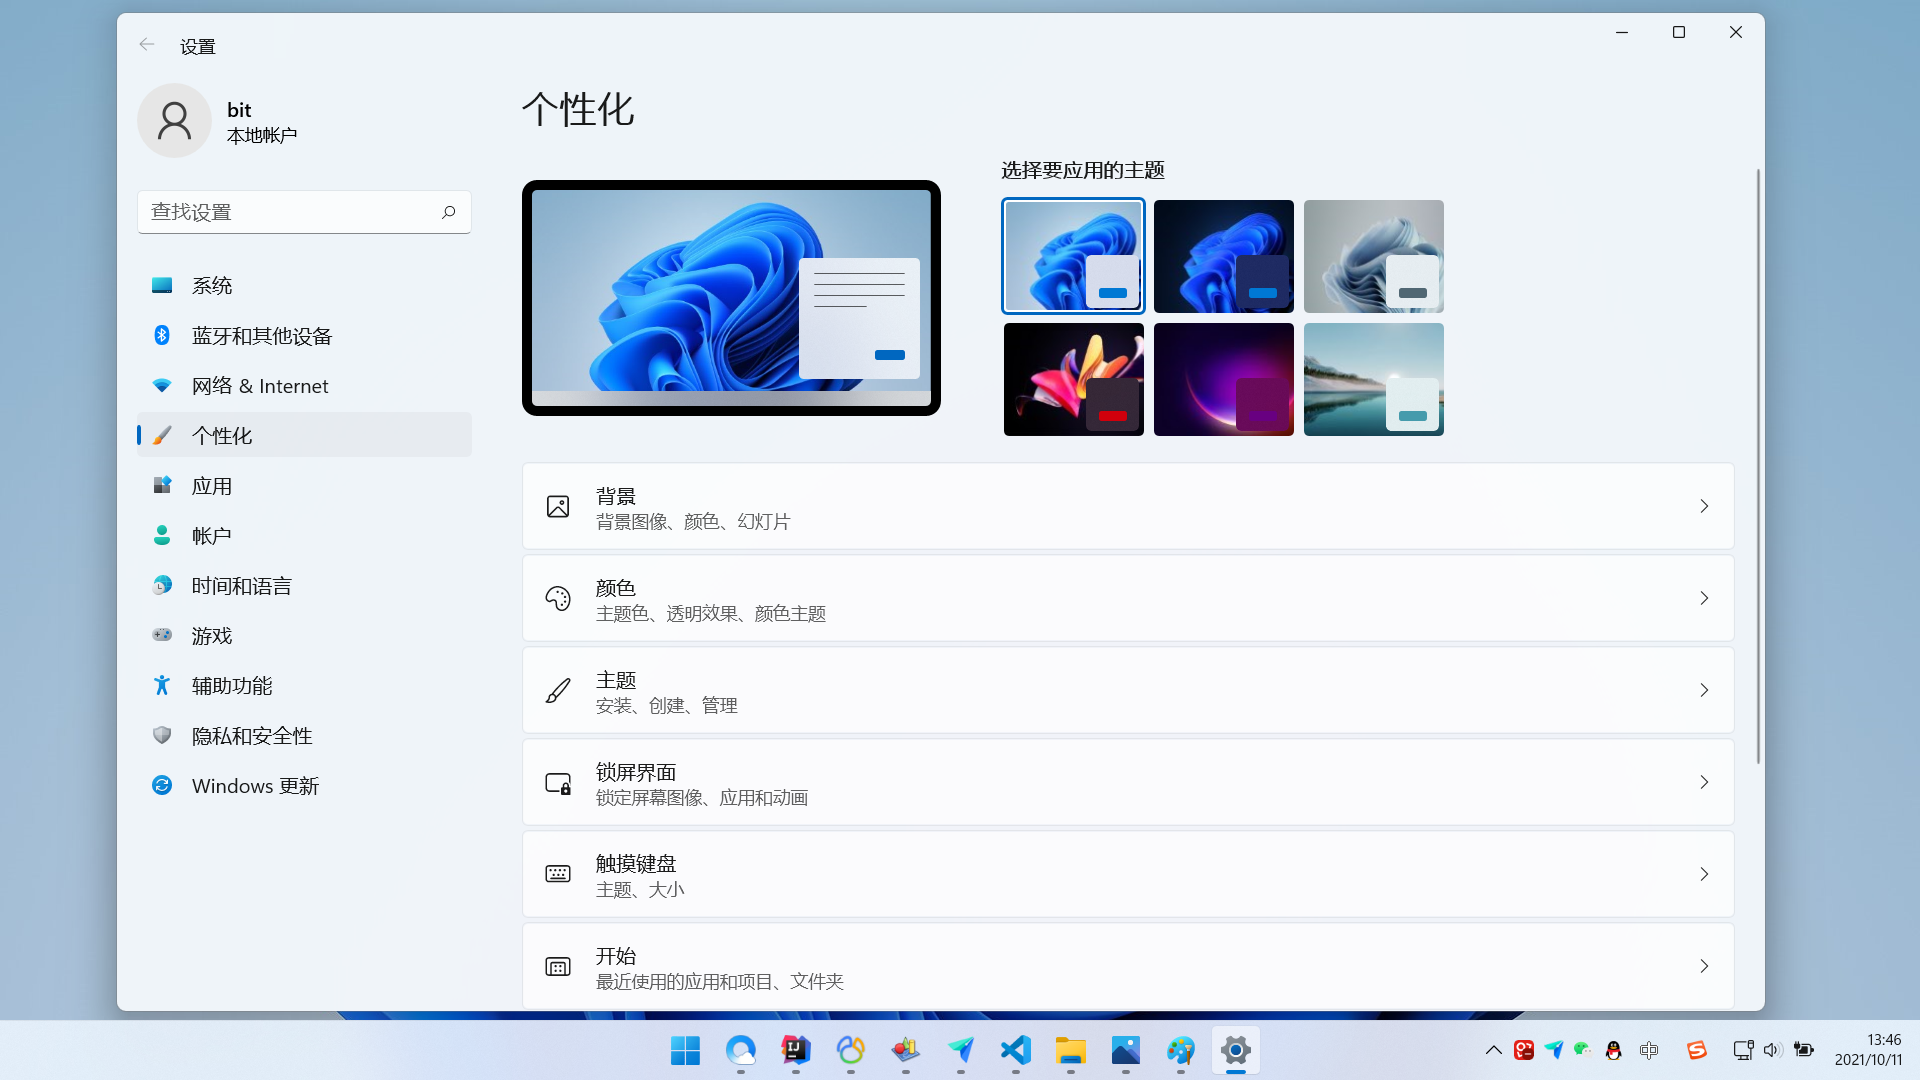Open 触摸键盘 settings row
This screenshot has height=1080, width=1920.
[1128, 874]
